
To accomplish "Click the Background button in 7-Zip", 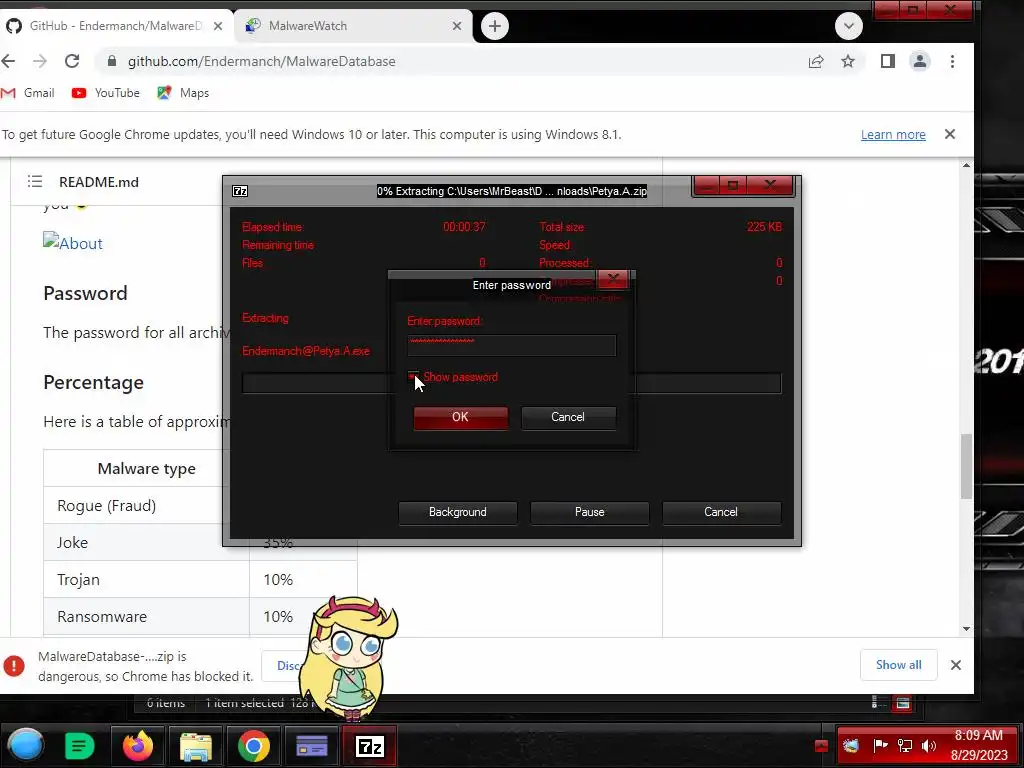I will (x=458, y=512).
